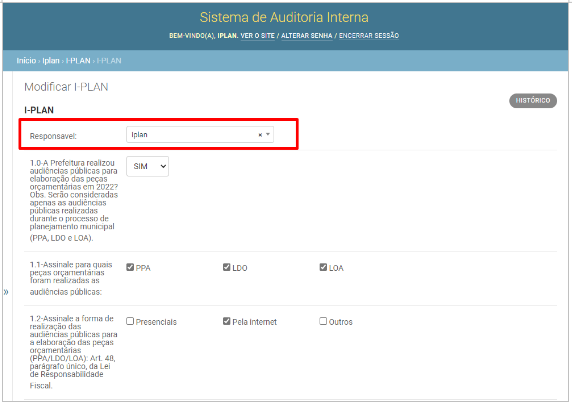Open the ALTERAR SENHA link
The height and width of the screenshot is (404, 572).
(x=306, y=36)
